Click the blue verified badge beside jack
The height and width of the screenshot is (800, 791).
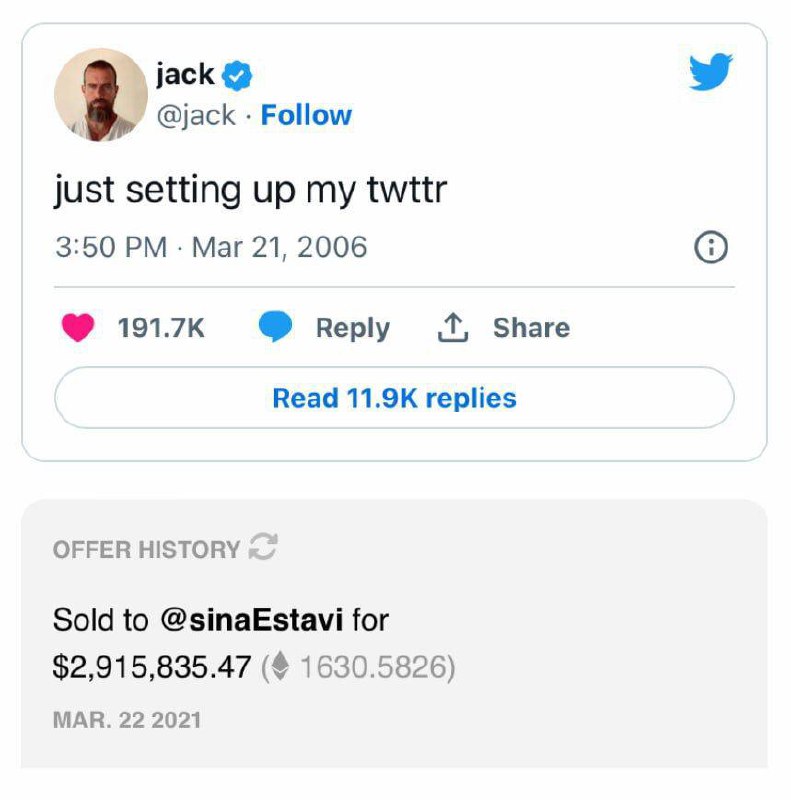(237, 75)
